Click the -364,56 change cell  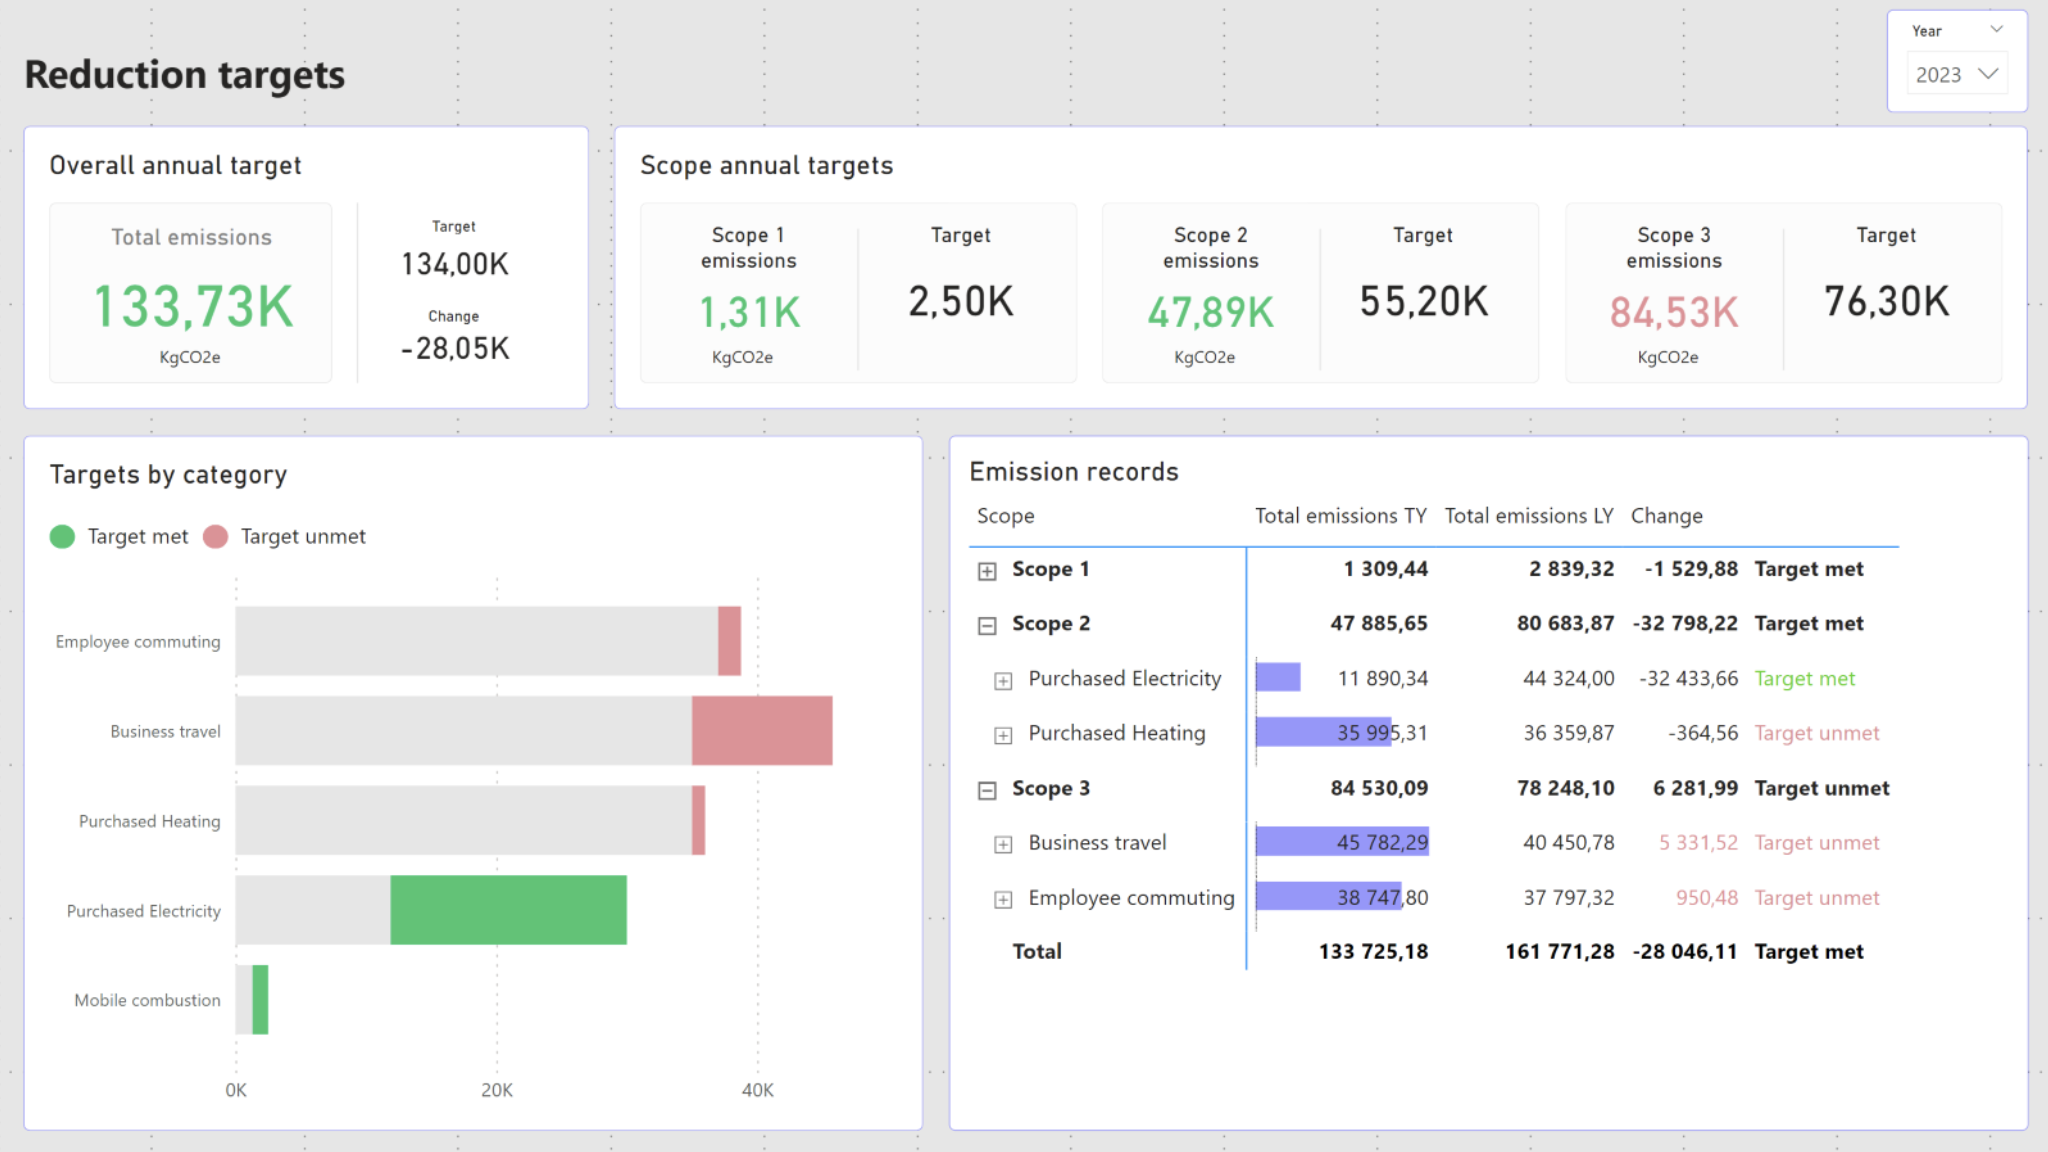tap(1702, 733)
